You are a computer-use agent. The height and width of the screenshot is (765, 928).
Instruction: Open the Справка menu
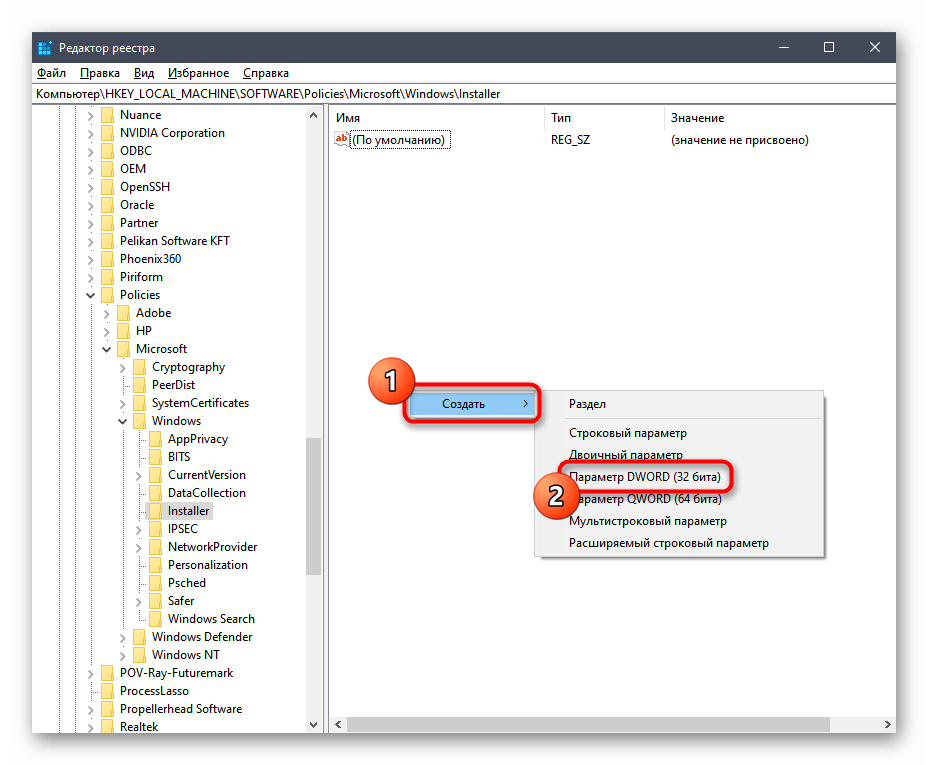pyautogui.click(x=266, y=73)
